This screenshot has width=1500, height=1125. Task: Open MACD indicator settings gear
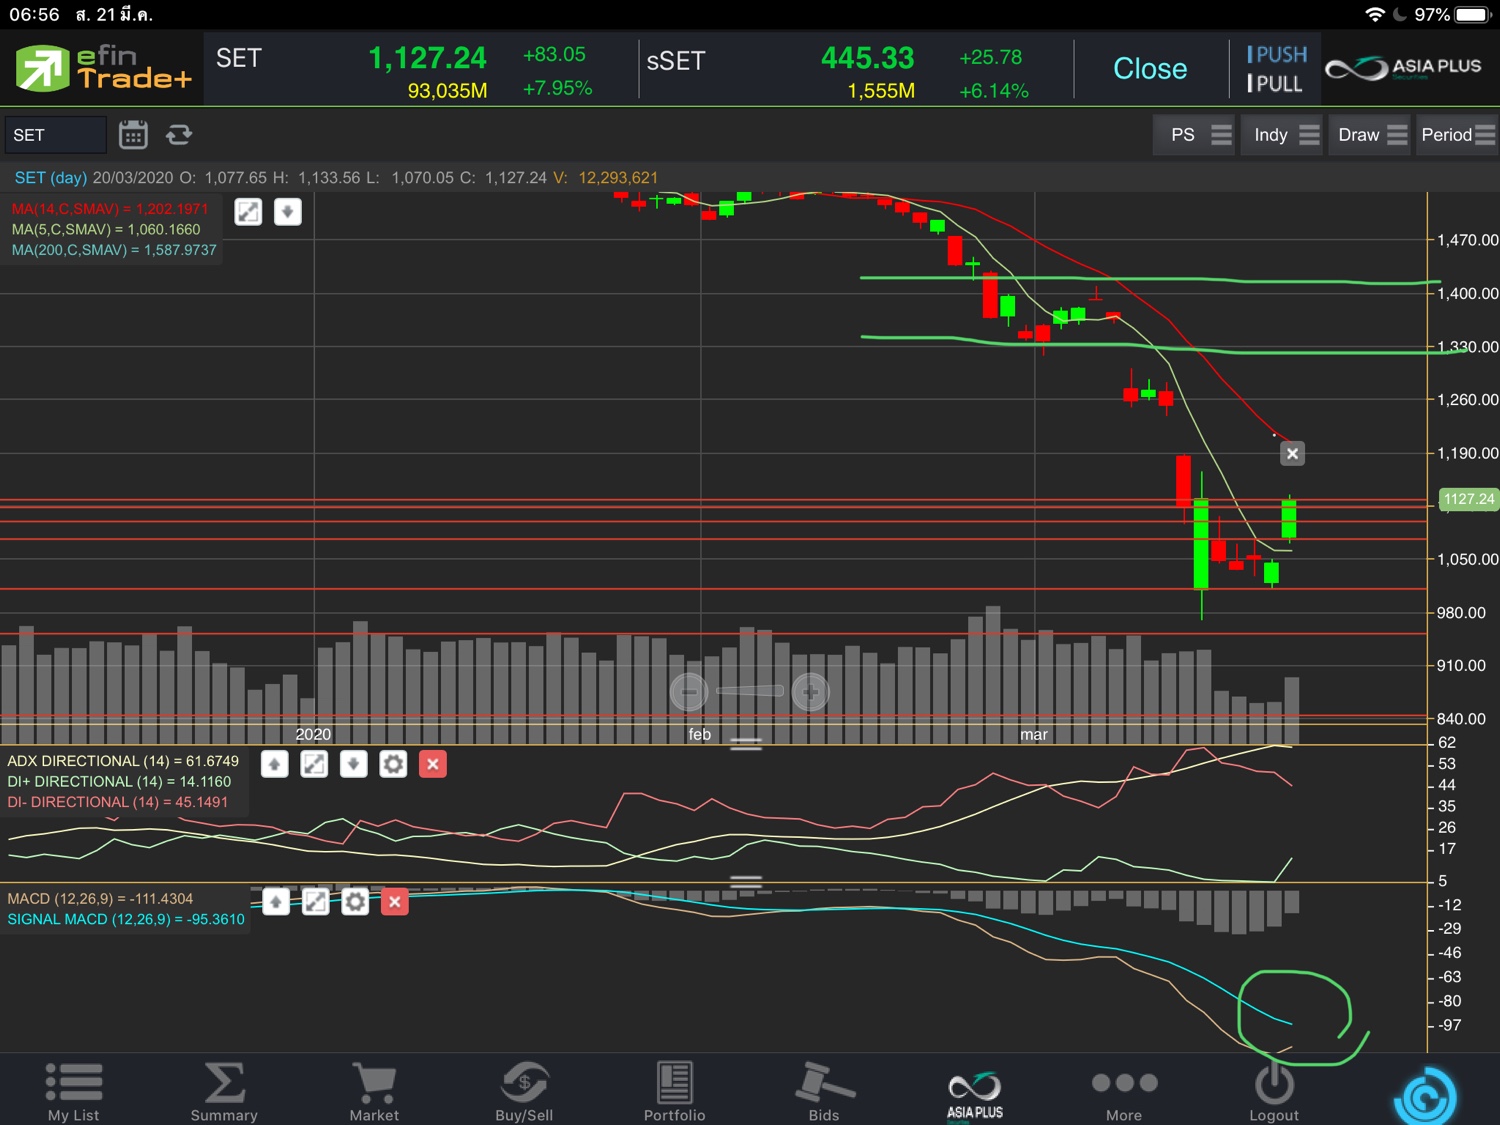coord(355,902)
